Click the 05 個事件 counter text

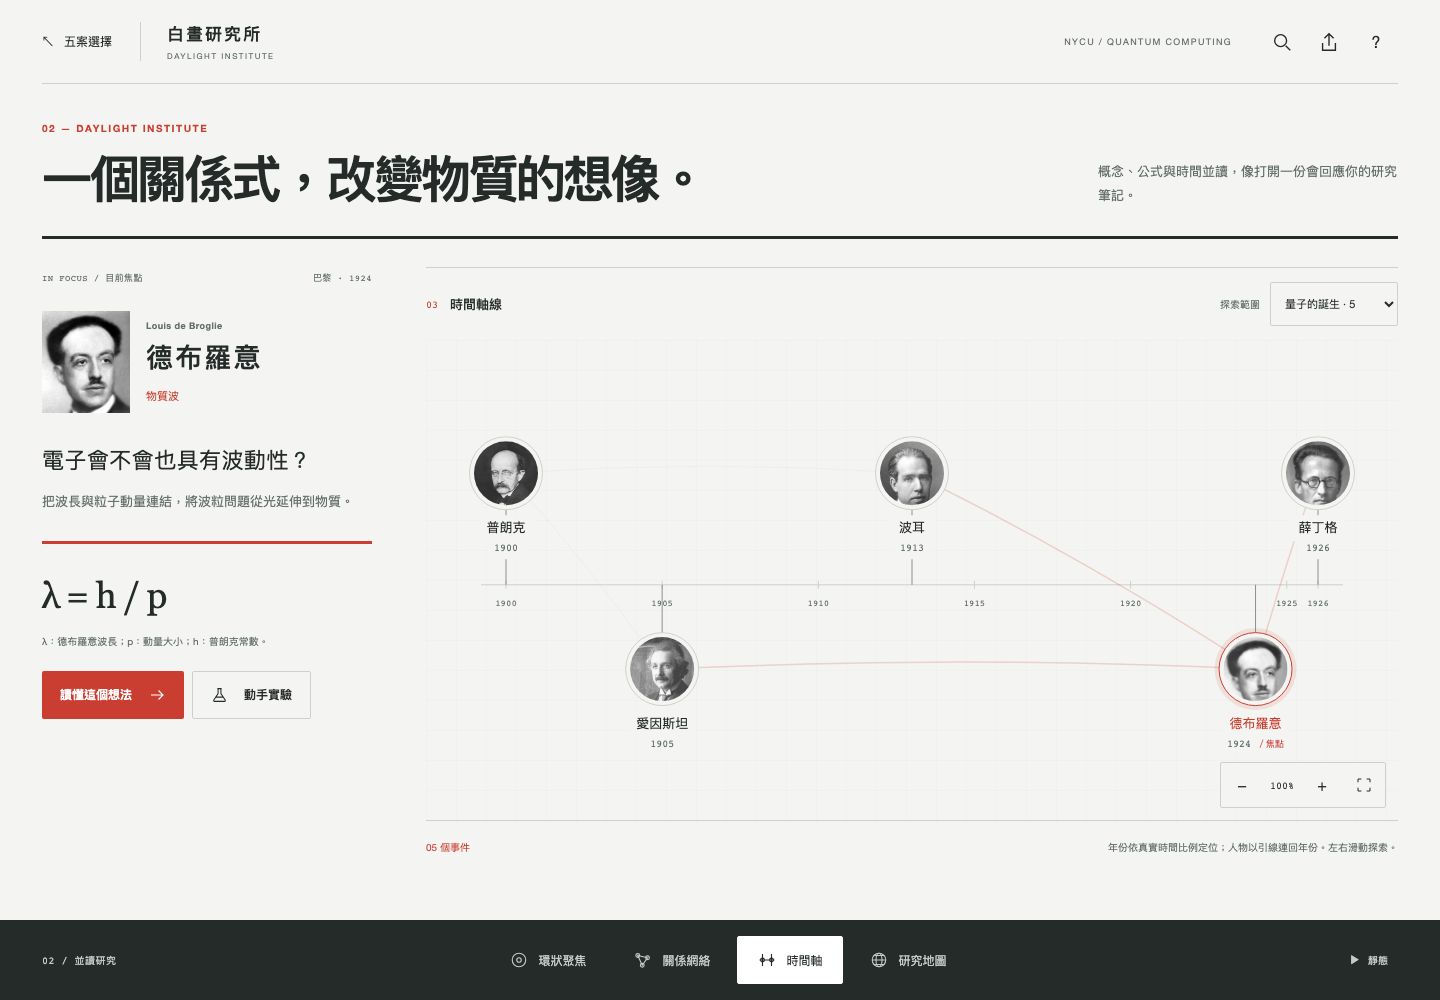pyautogui.click(x=448, y=847)
